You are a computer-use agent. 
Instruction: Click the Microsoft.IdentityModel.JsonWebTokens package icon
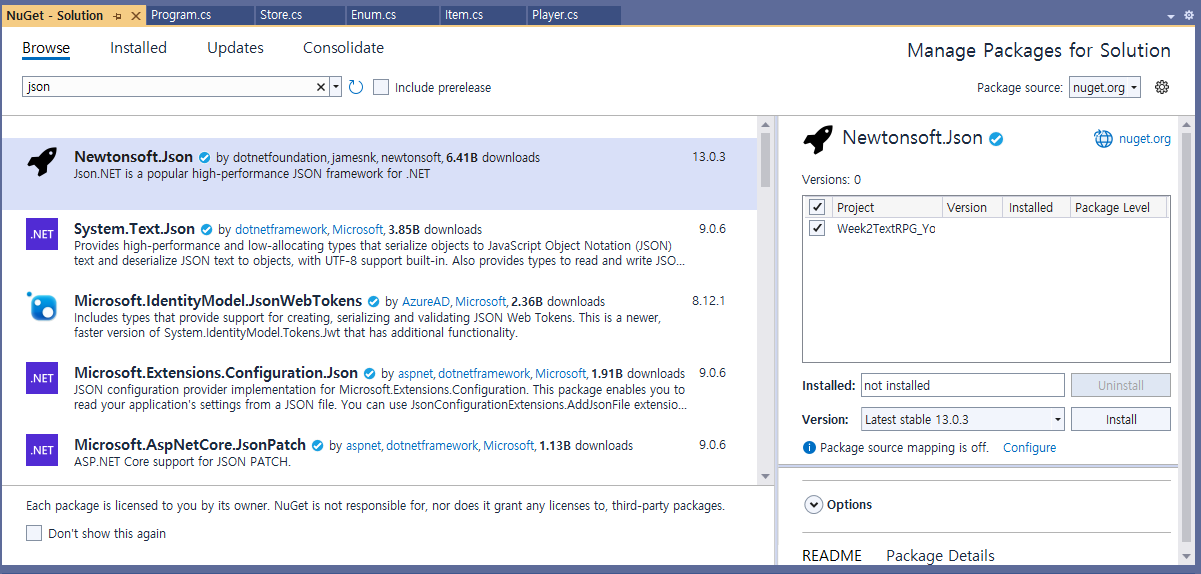pos(42,306)
